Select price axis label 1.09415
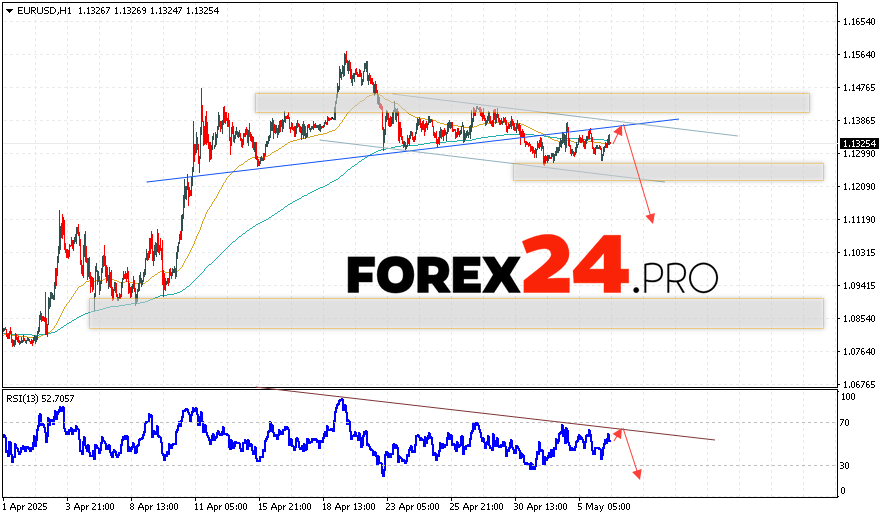 [x=859, y=285]
